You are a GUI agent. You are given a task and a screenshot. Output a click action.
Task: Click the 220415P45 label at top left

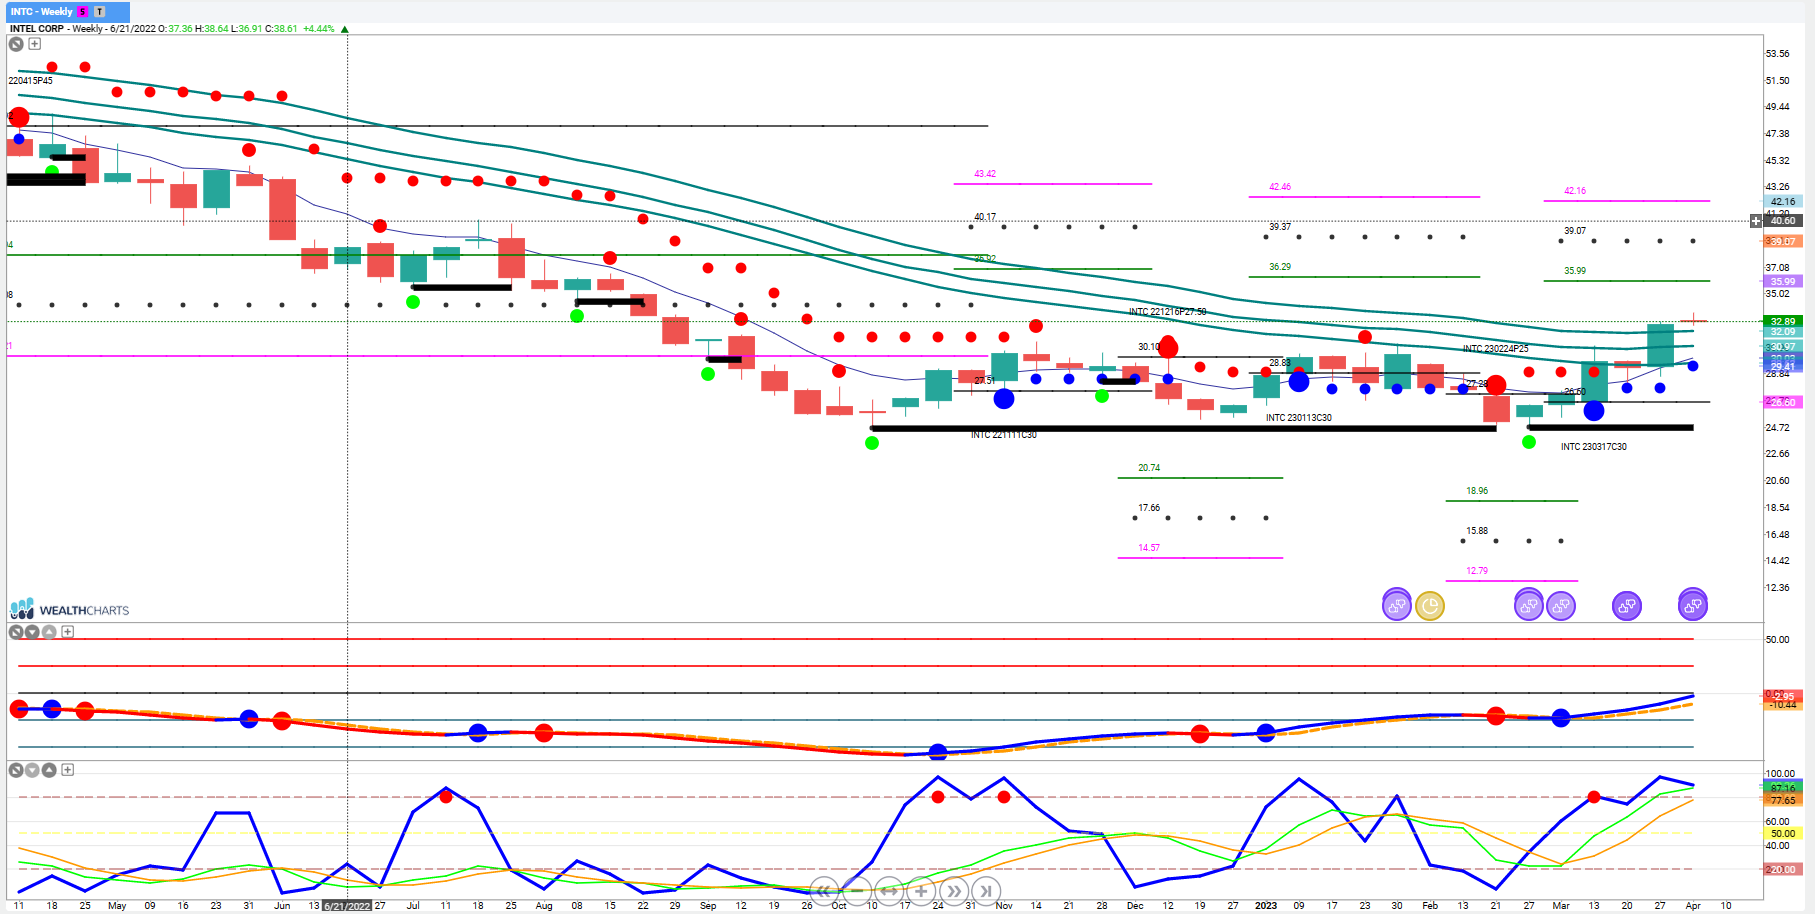[x=31, y=81]
